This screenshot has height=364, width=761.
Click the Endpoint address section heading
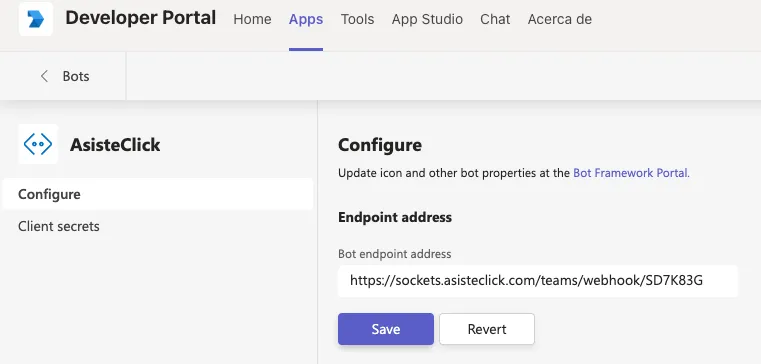[395, 217]
